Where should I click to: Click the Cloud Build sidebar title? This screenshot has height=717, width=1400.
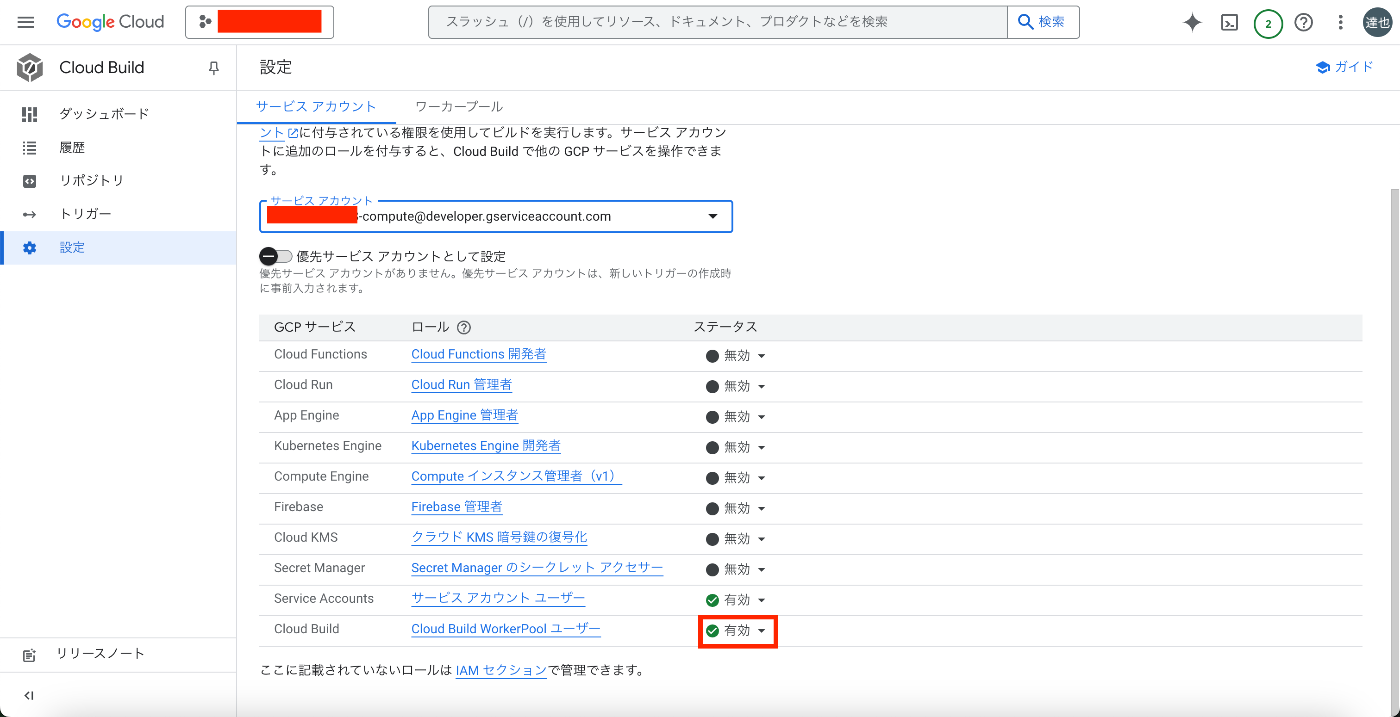[x=102, y=68]
